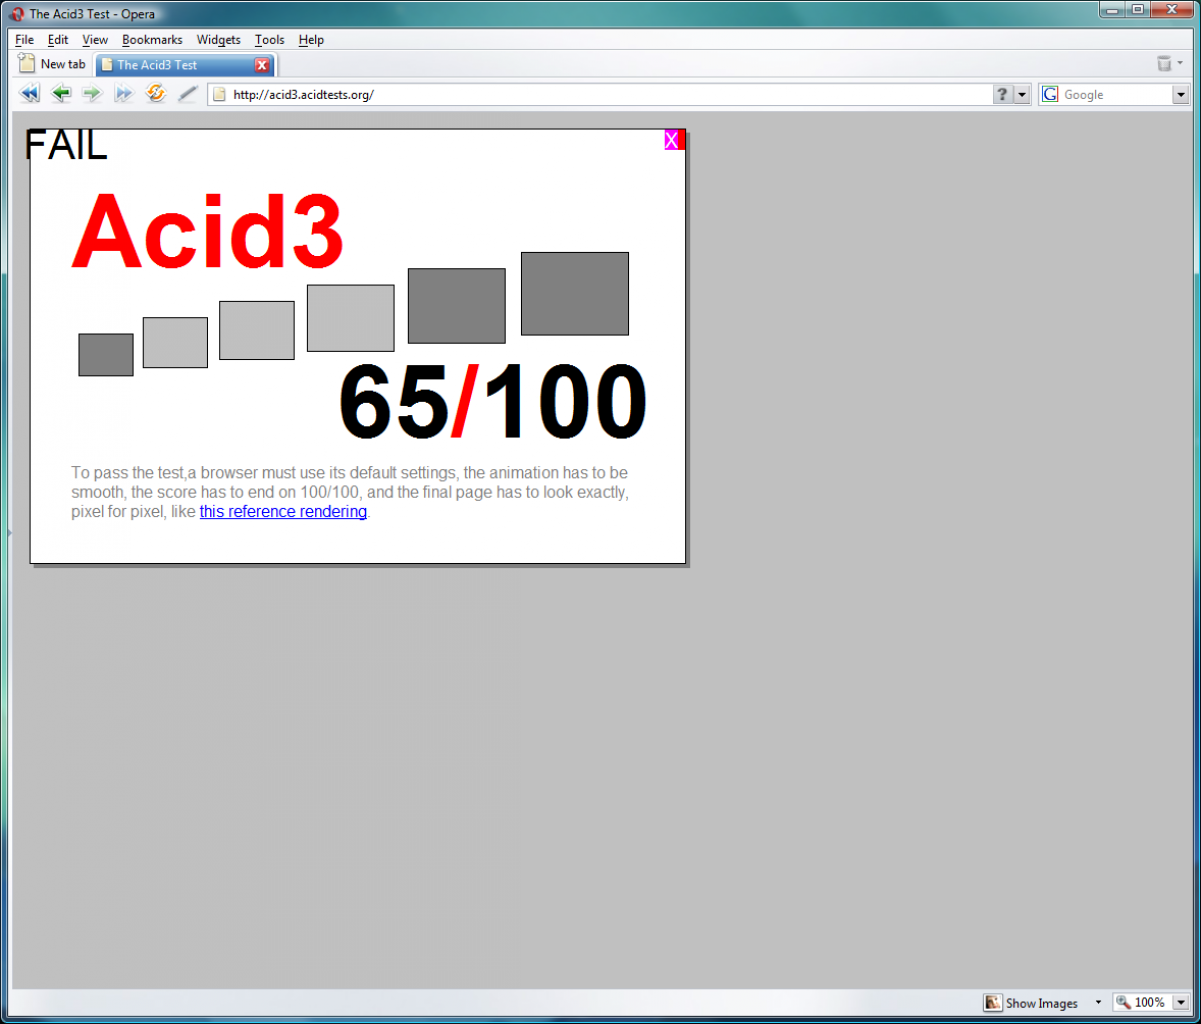Screen dimensions: 1201x1024
Task: Open the File menu
Action: point(24,40)
